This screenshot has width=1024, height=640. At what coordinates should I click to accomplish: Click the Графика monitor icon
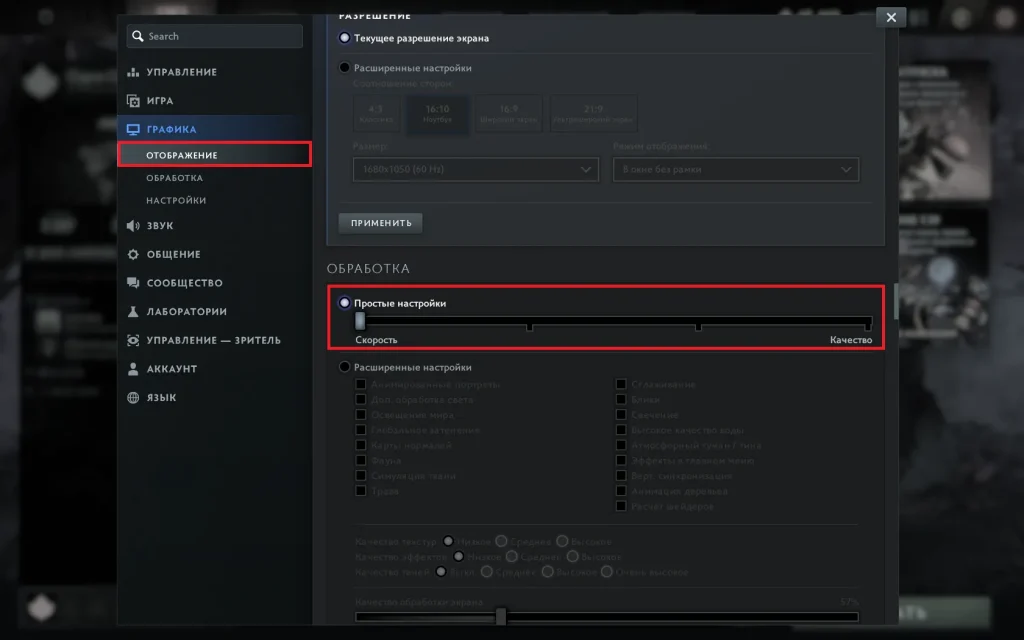133,129
